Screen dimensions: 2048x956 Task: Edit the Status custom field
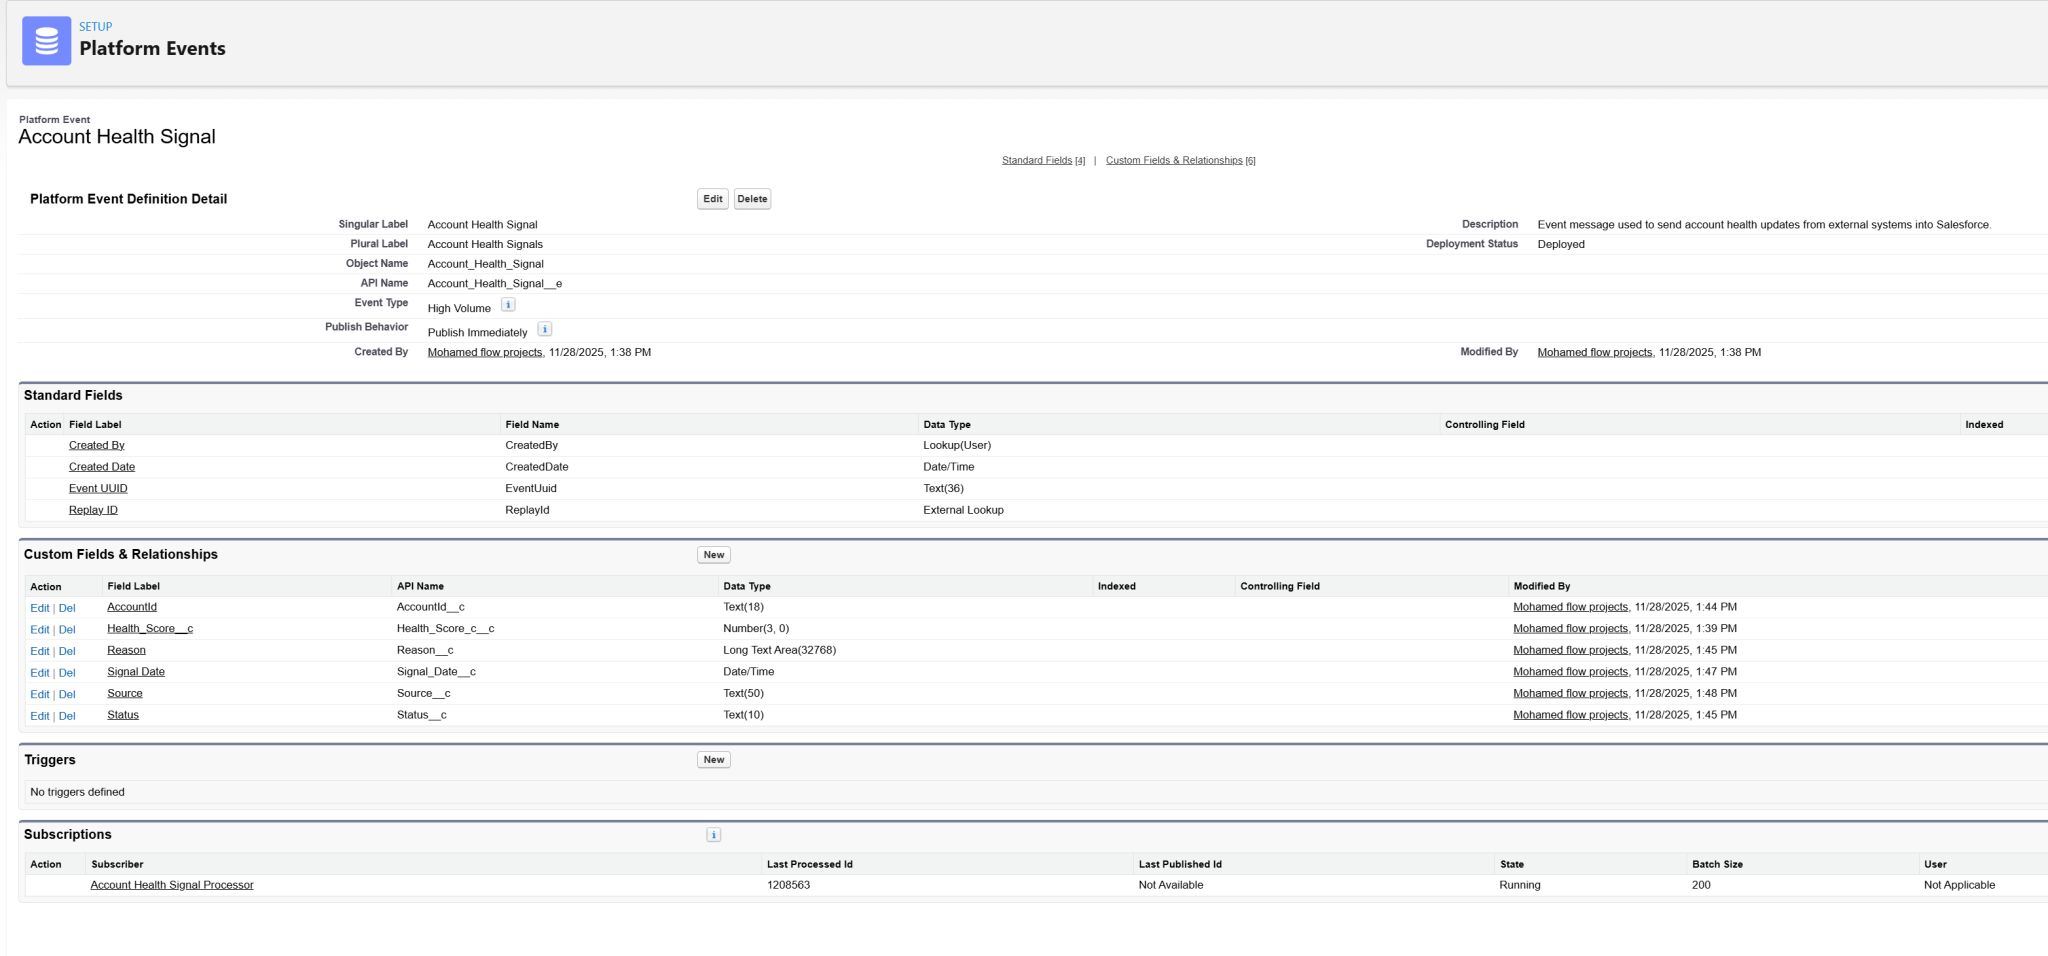point(40,716)
